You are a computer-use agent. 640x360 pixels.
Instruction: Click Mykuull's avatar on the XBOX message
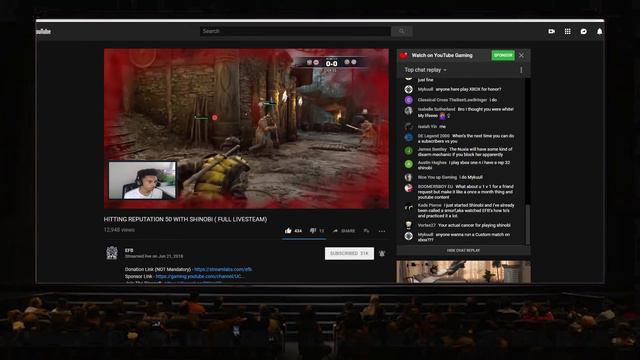(409, 89)
